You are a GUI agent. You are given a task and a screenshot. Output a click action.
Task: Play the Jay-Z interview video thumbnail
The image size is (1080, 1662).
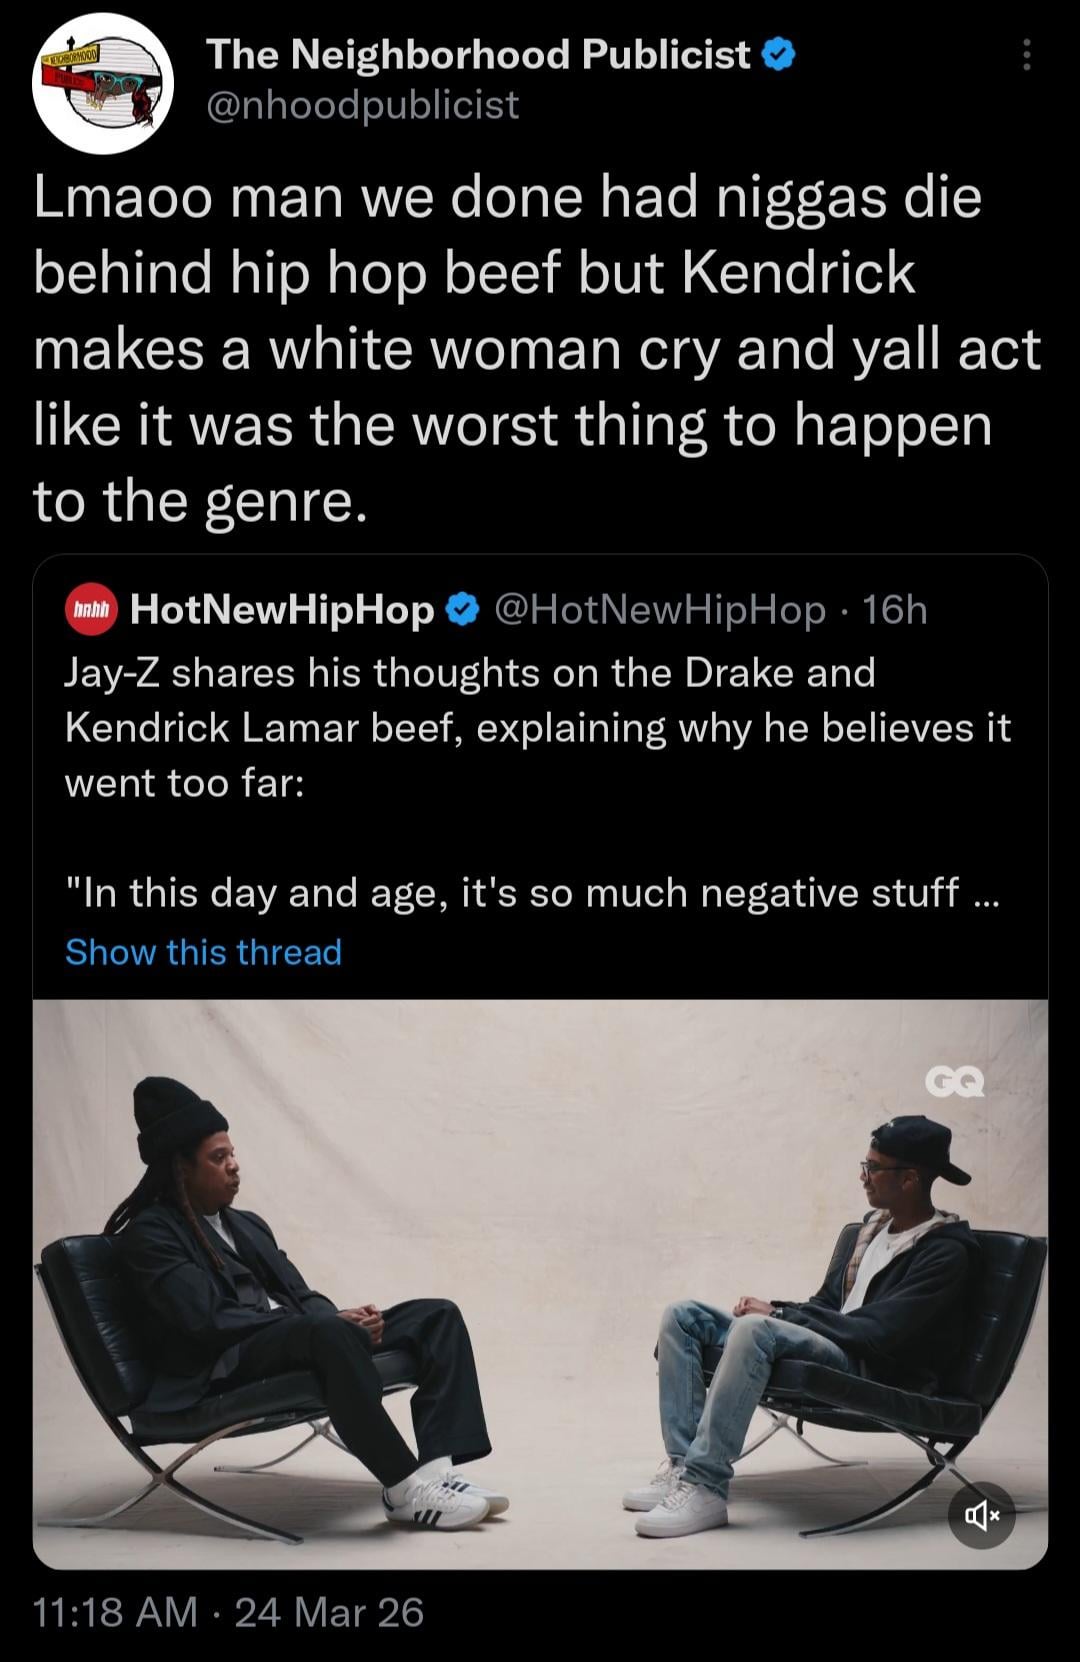pyautogui.click(x=540, y=1284)
